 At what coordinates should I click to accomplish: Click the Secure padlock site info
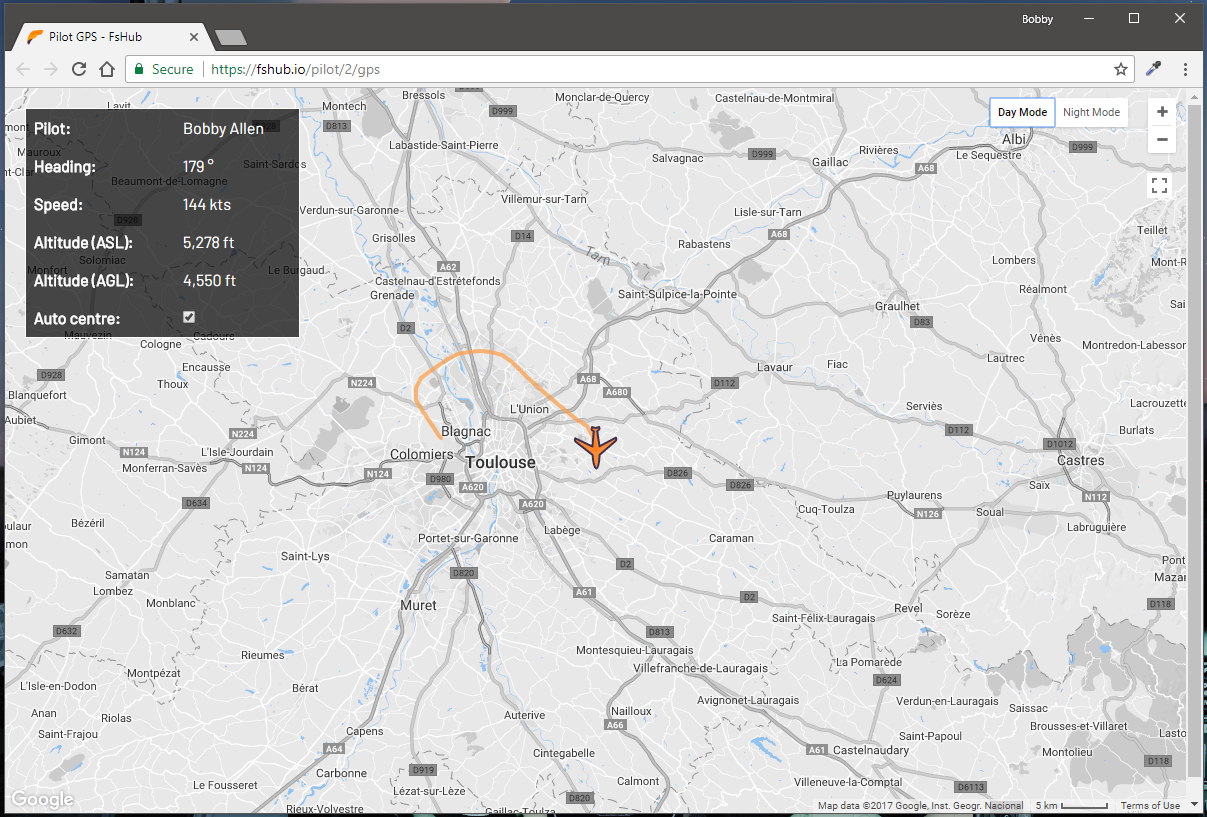[163, 69]
